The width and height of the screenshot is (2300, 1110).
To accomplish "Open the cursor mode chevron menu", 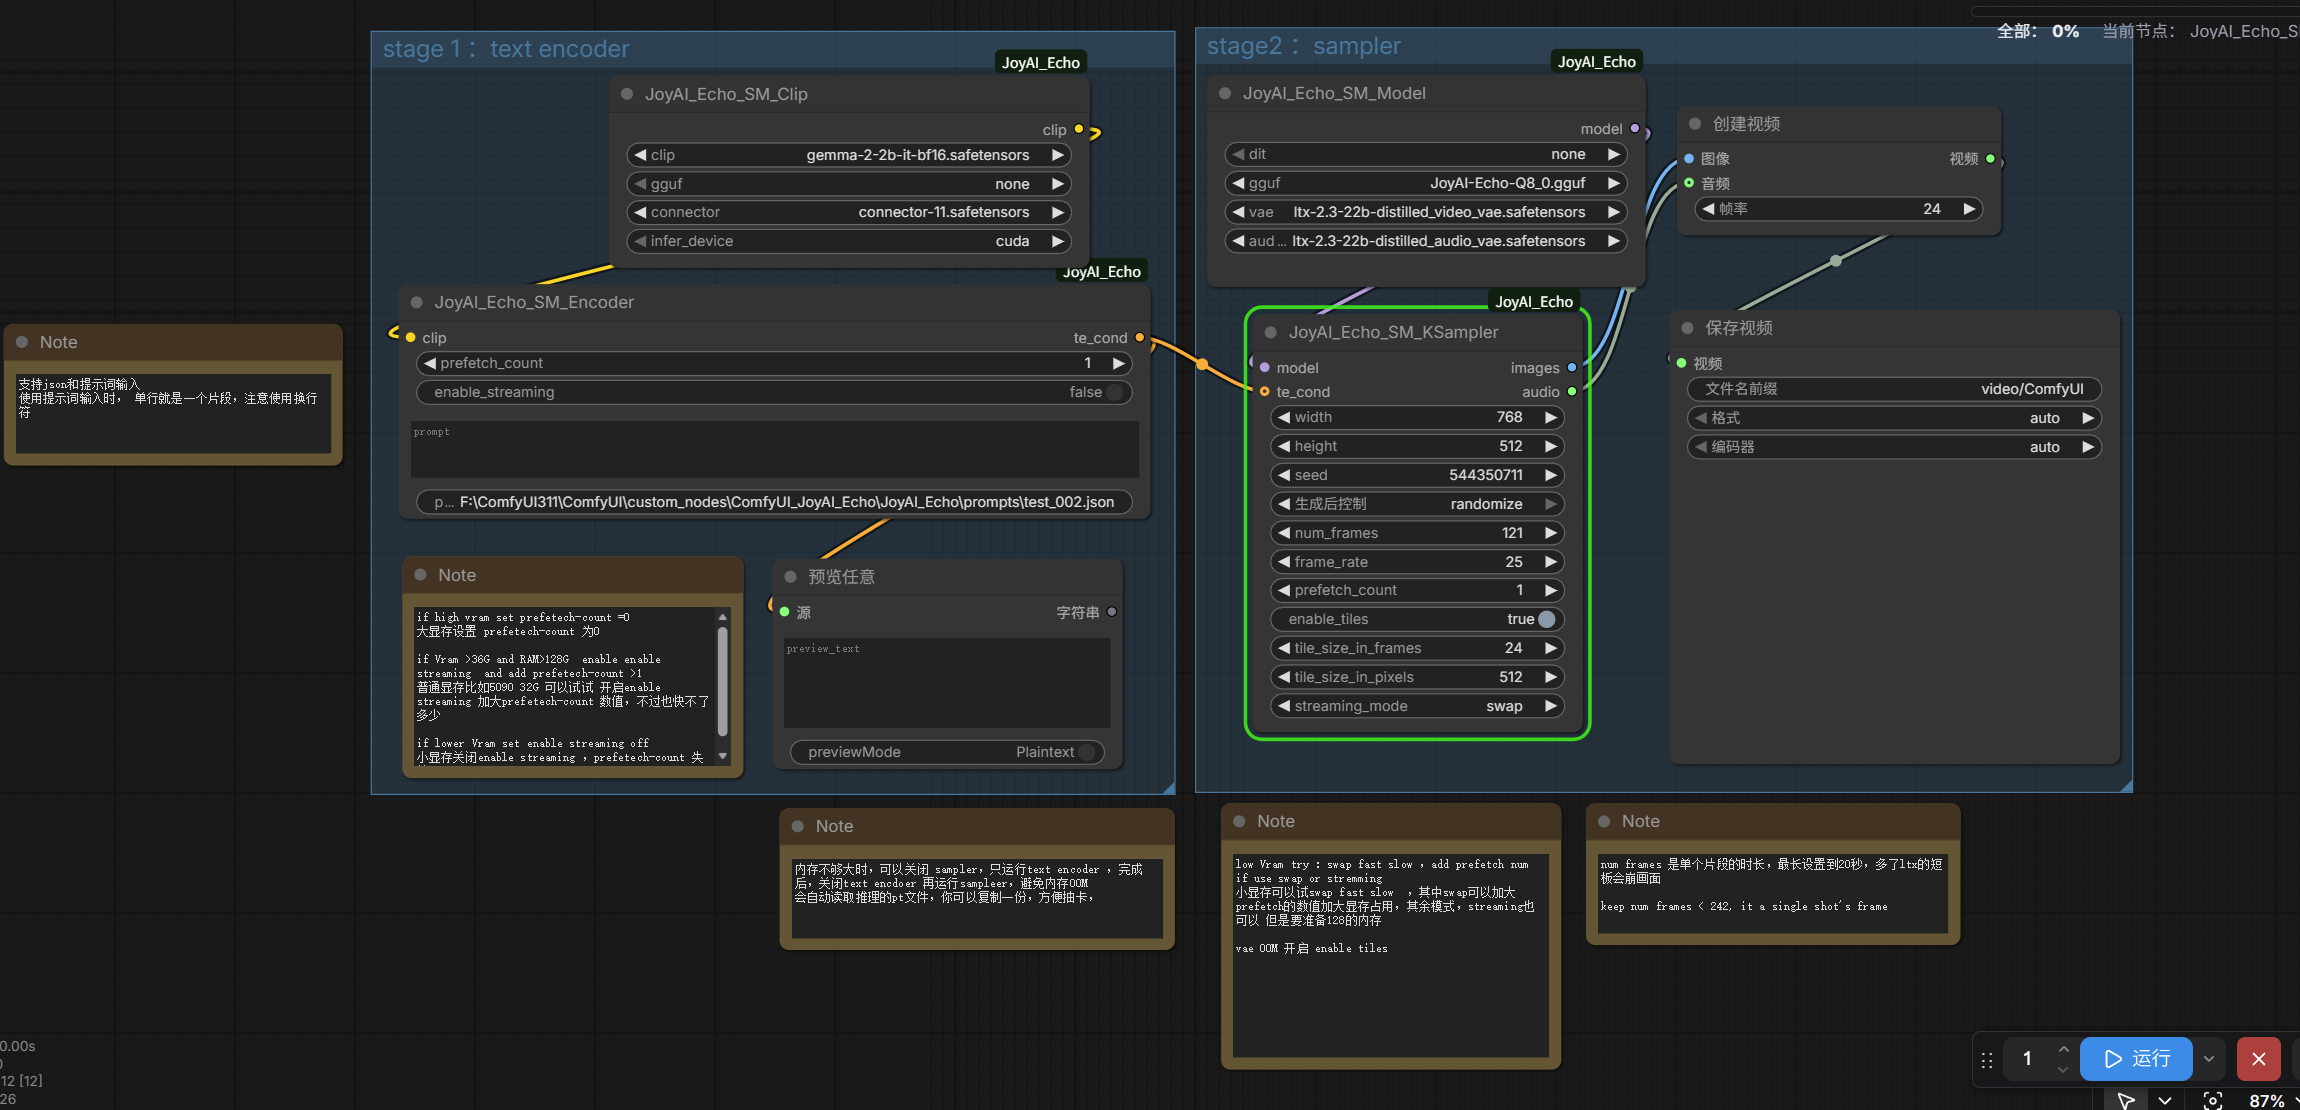I will (x=2165, y=1100).
